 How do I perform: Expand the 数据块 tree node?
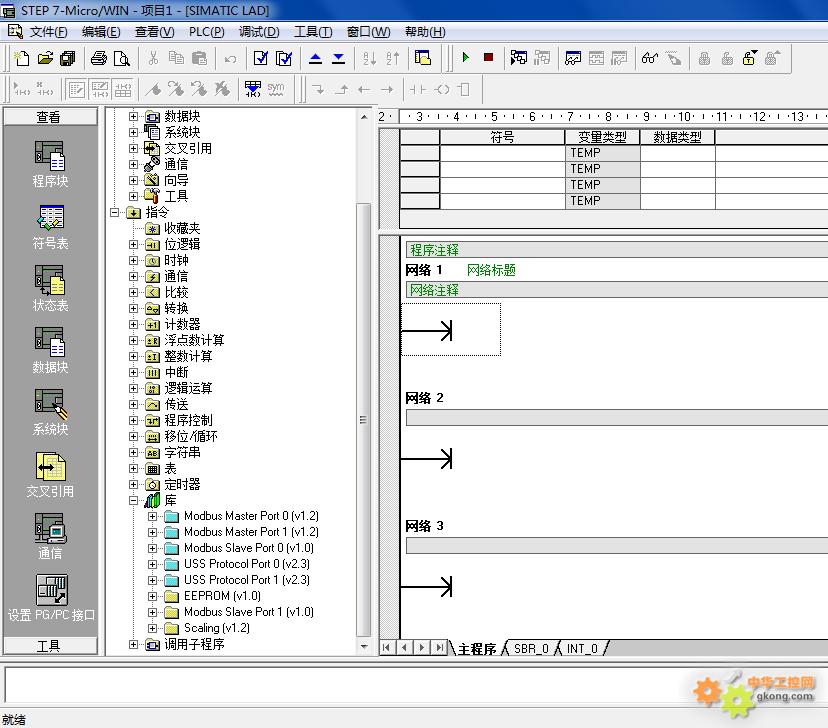(x=134, y=116)
